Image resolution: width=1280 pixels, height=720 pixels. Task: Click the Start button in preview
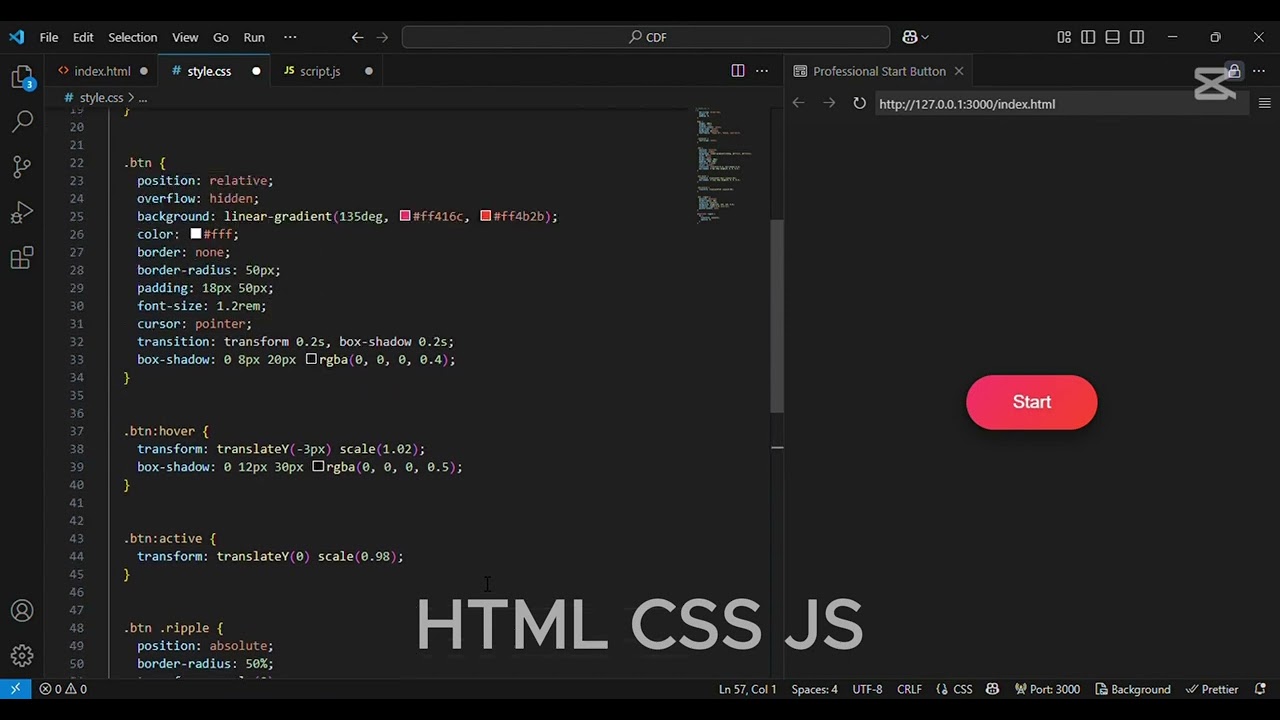point(1031,402)
